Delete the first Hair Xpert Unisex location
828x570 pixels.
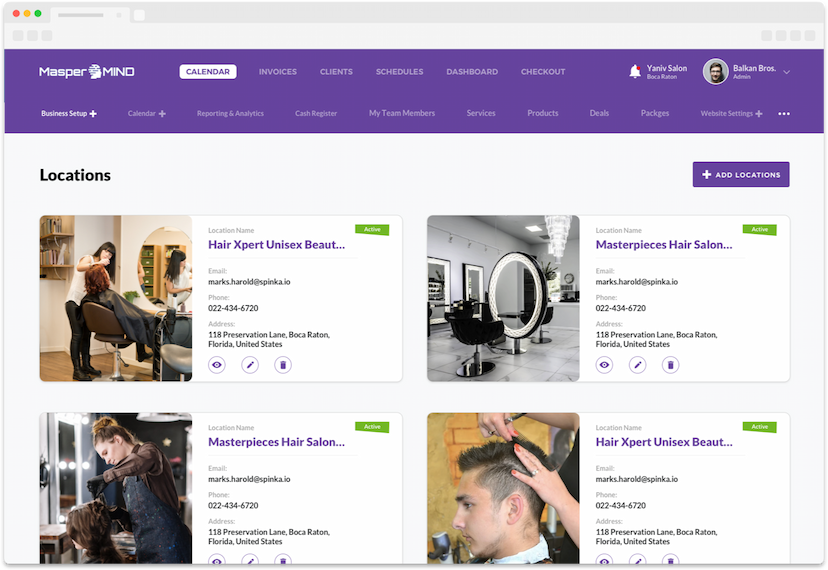click(x=283, y=365)
